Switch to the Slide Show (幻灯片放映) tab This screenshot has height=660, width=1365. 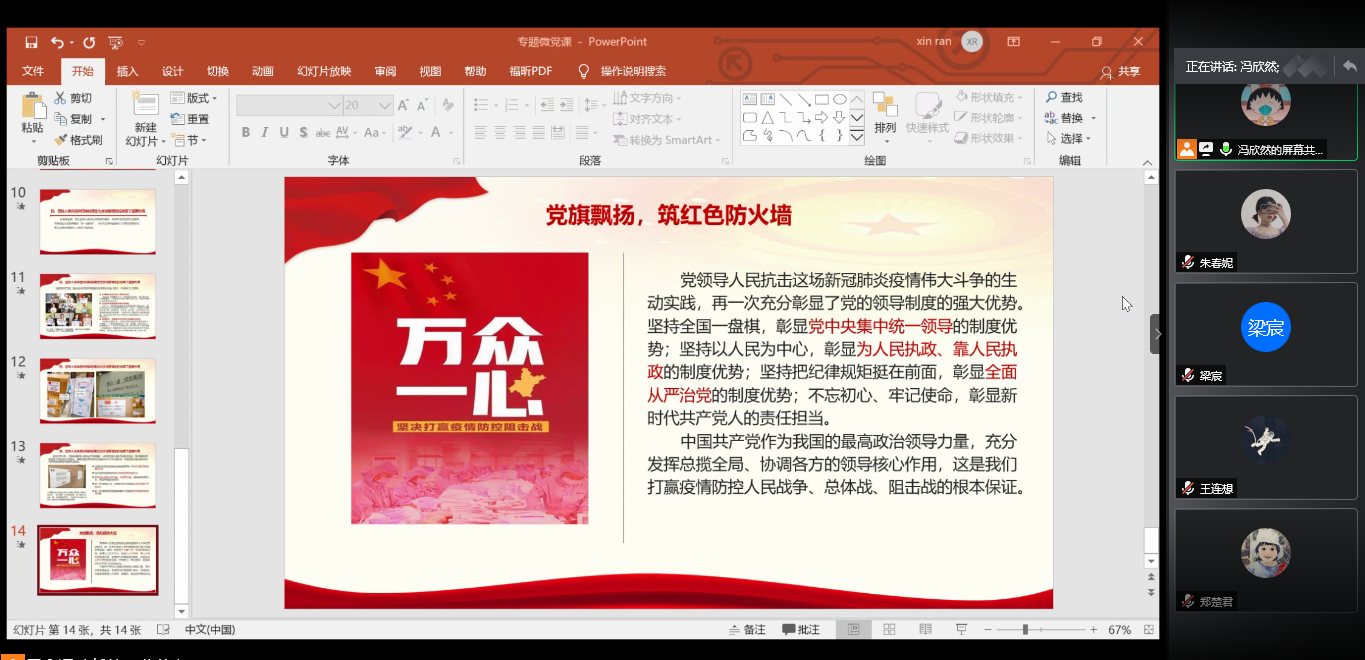(324, 71)
